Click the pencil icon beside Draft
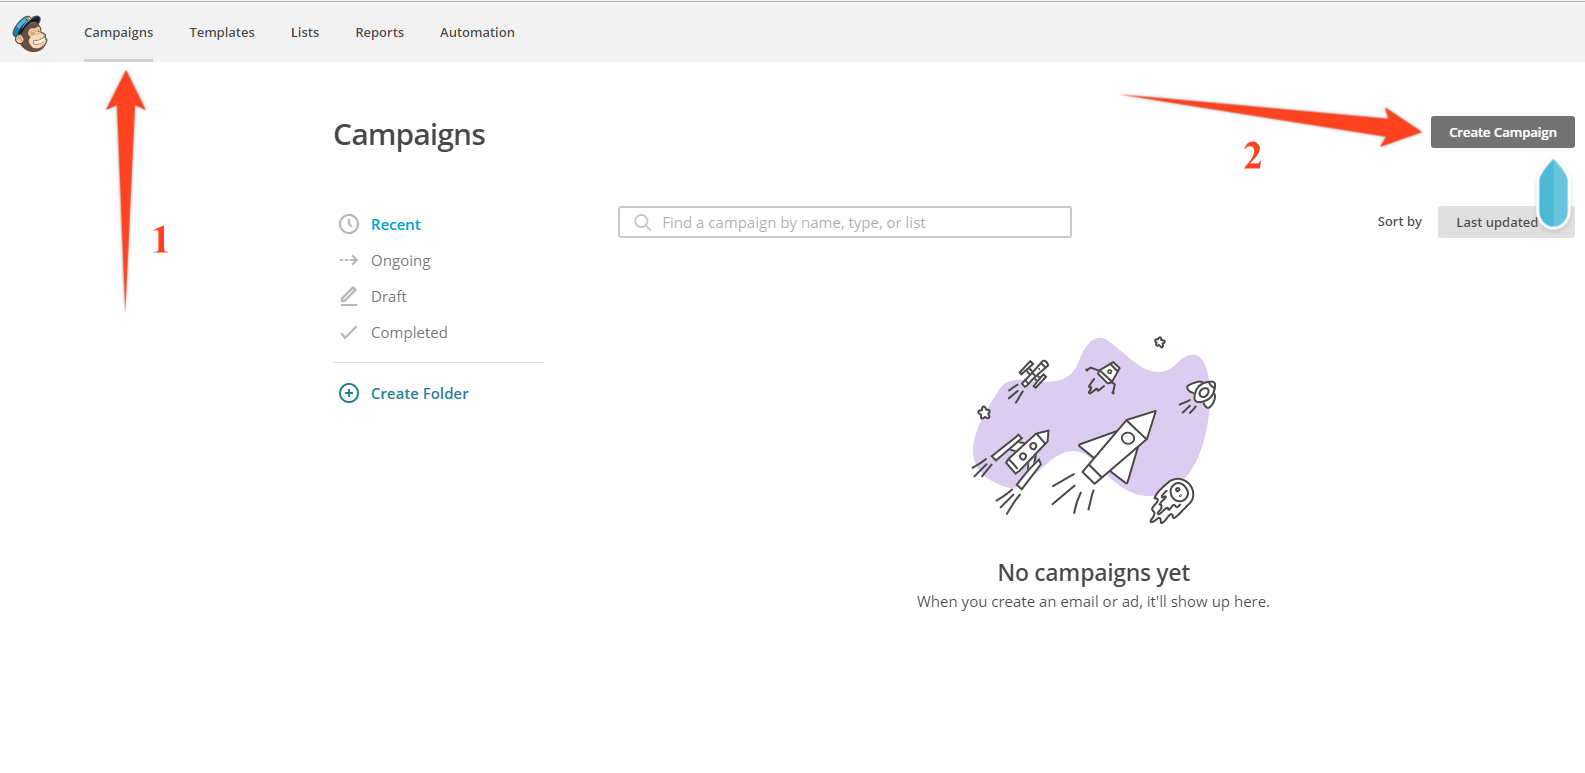The image size is (1585, 773). [349, 296]
